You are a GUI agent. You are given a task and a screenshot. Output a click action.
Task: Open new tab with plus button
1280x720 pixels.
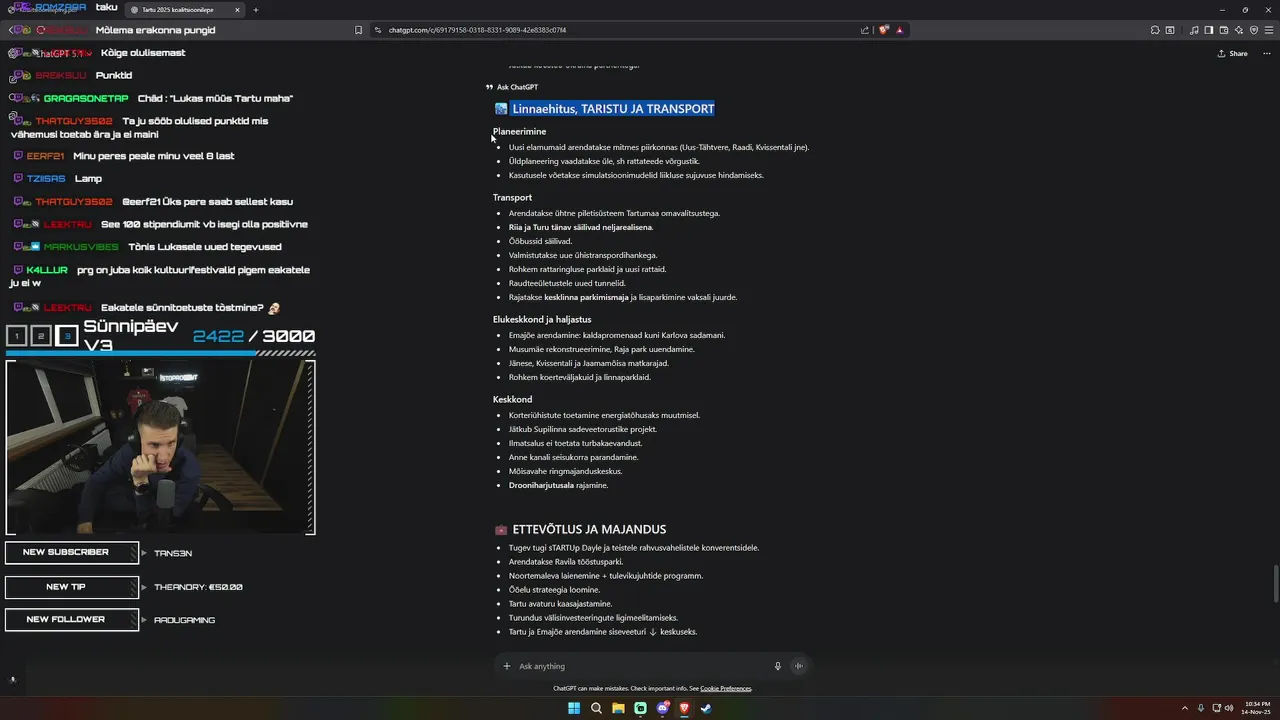[256, 10]
